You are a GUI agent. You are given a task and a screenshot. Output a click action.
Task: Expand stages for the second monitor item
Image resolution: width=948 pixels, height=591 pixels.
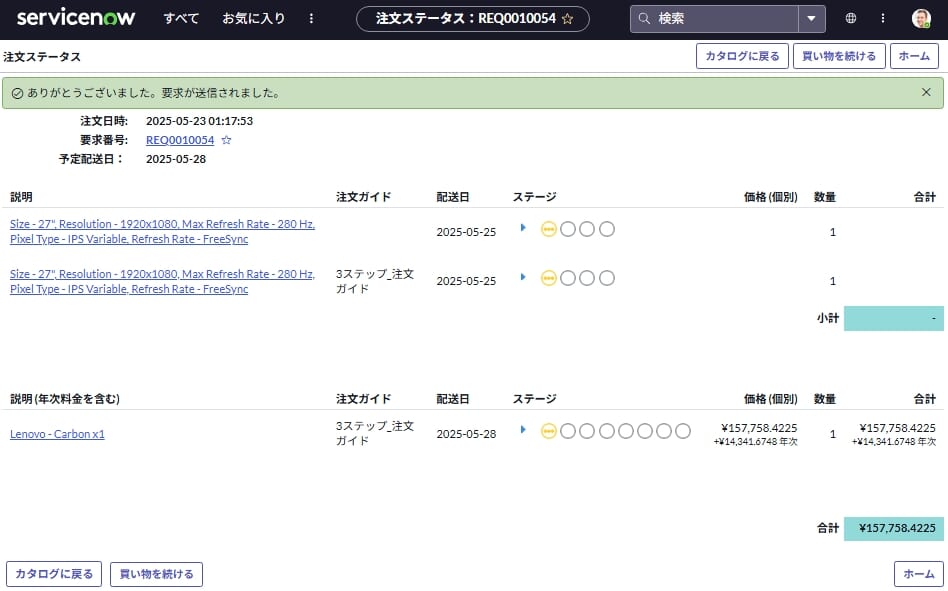523,277
